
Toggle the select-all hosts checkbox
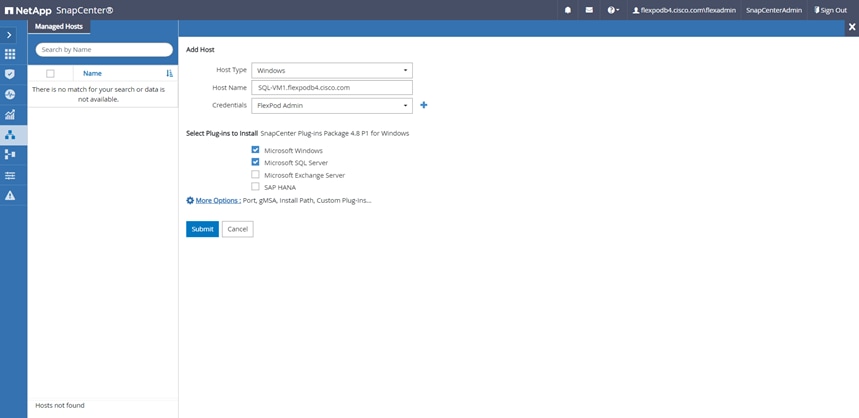click(50, 73)
